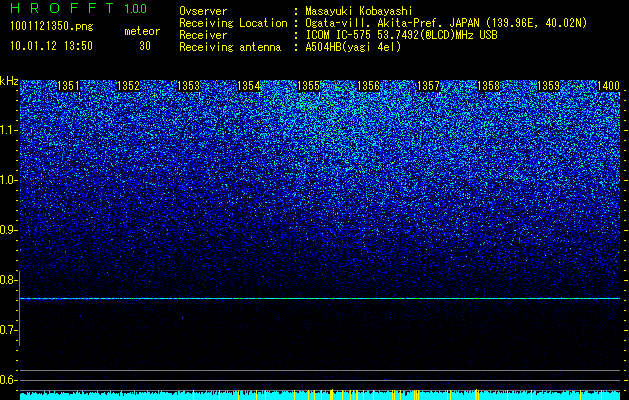Click the bright horizontal carrier line

point(320,298)
